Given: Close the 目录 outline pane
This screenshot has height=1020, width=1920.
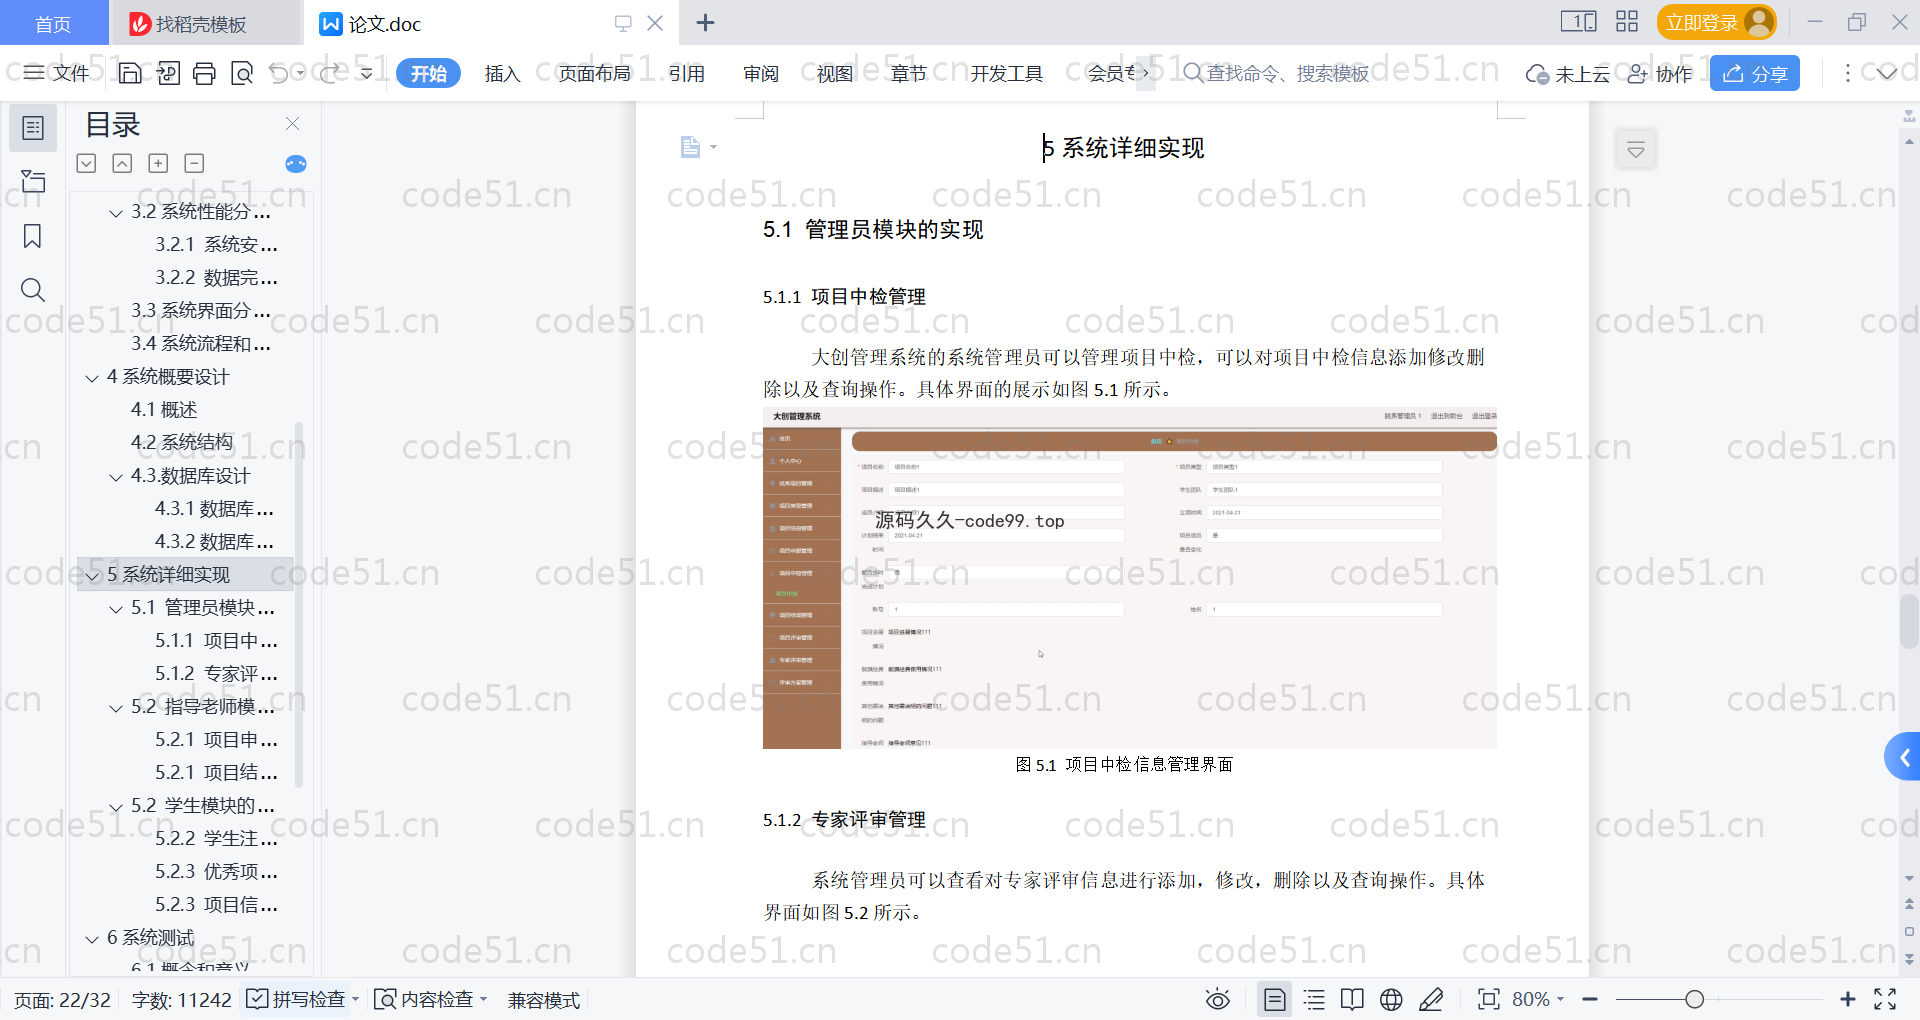Looking at the screenshot, I should pyautogui.click(x=292, y=124).
